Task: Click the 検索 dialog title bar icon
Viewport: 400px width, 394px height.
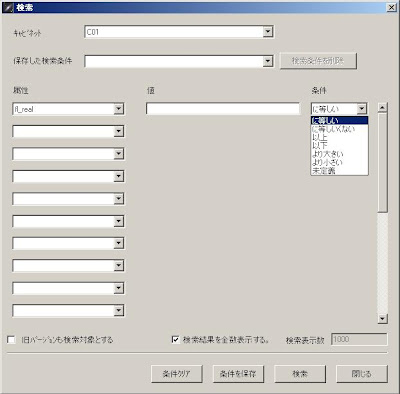Action: pyautogui.click(x=8, y=7)
